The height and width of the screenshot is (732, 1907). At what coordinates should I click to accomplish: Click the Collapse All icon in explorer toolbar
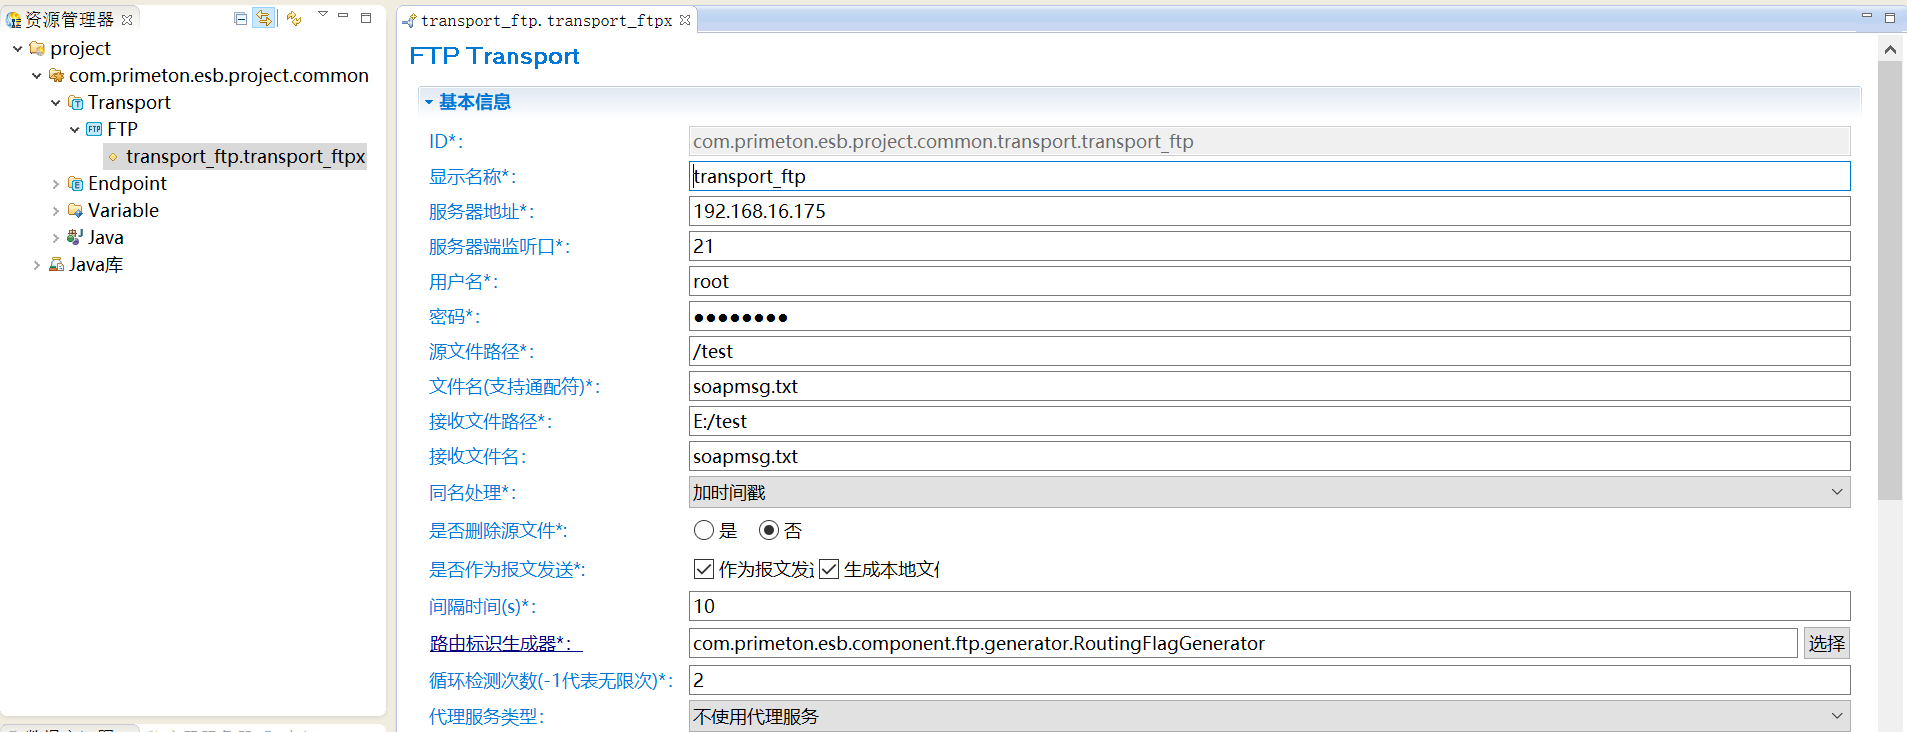coord(240,18)
